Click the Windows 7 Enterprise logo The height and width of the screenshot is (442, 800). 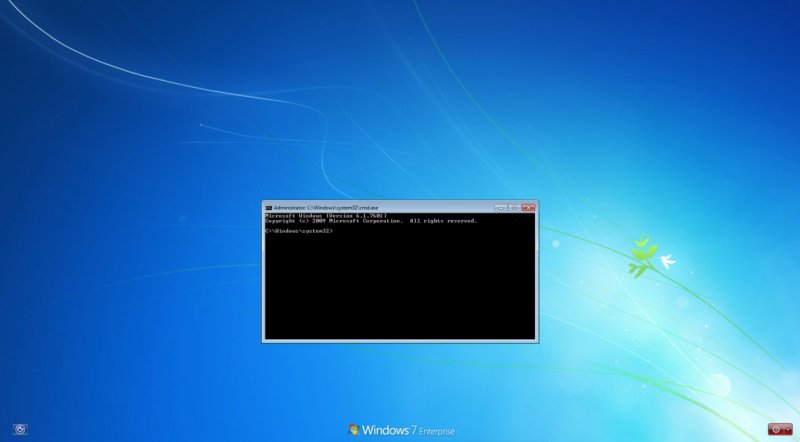402,430
